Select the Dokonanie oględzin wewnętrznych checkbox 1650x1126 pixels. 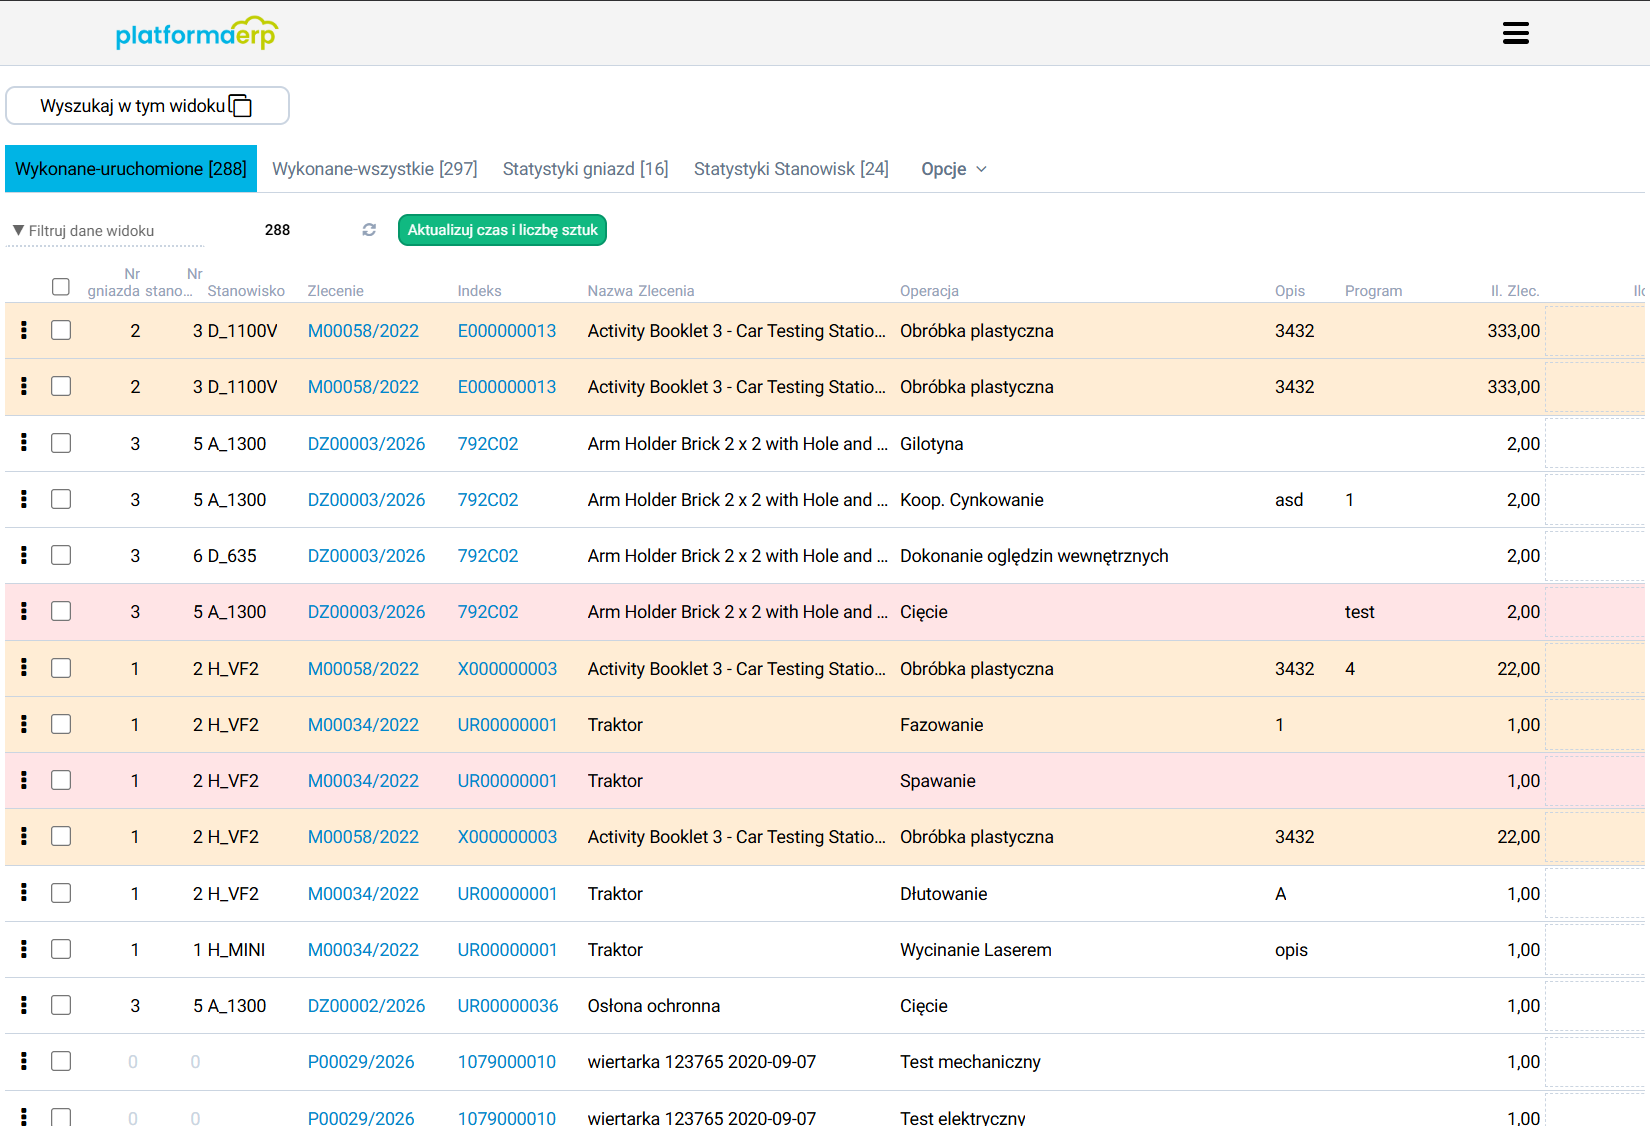pos(61,555)
